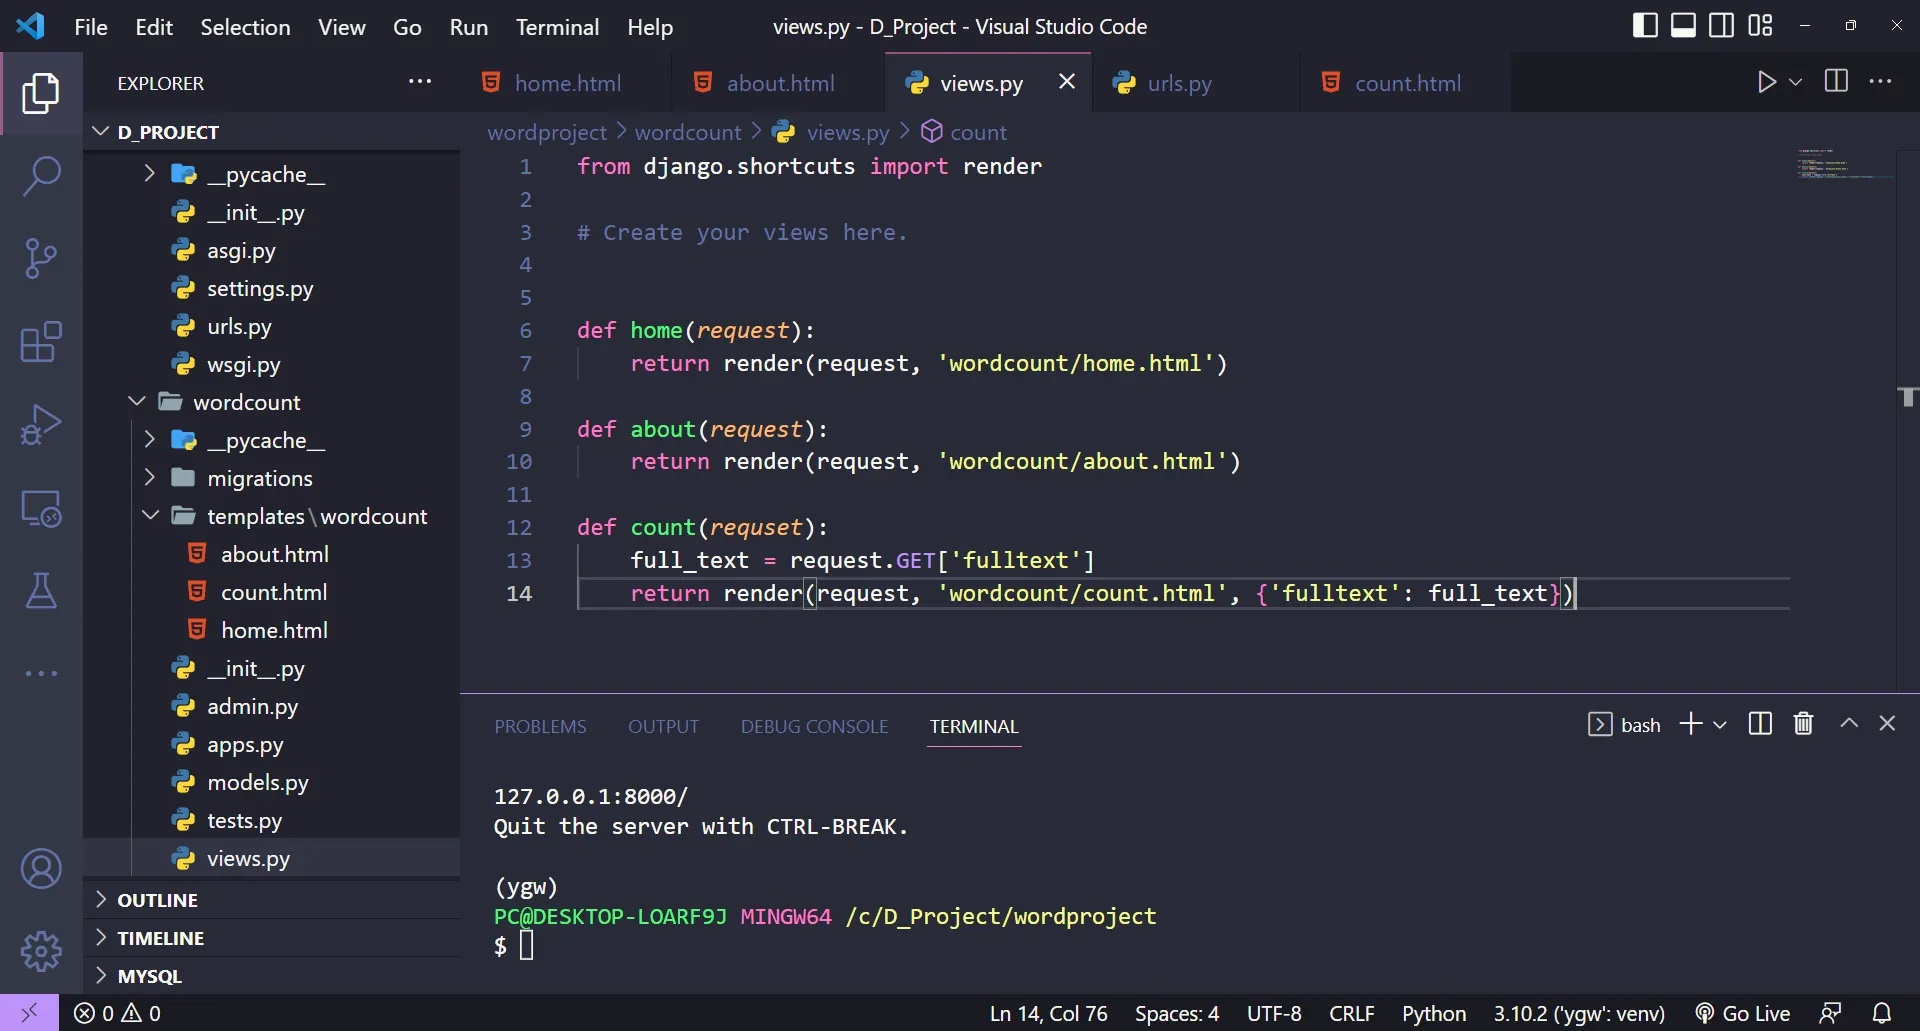Click the Run Python File play button

(x=1766, y=82)
